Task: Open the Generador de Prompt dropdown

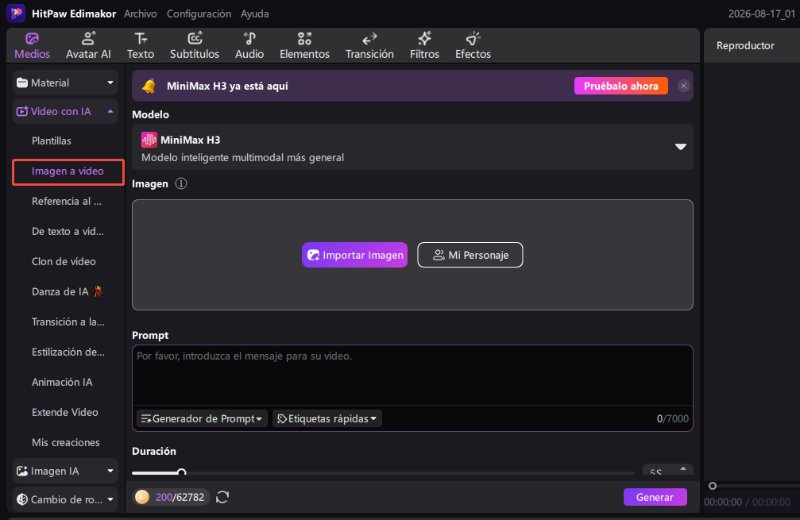Action: point(202,419)
